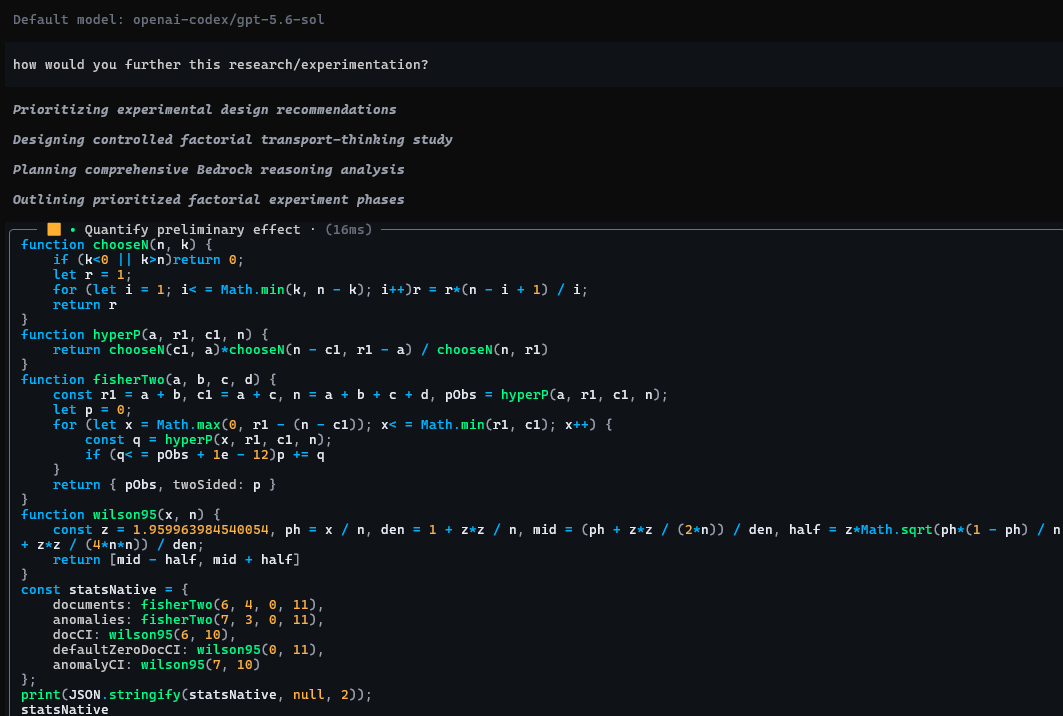Image resolution: width=1063 pixels, height=716 pixels.
Task: Click the 'for (let x = Math.max(0' loop line
Action: (333, 424)
